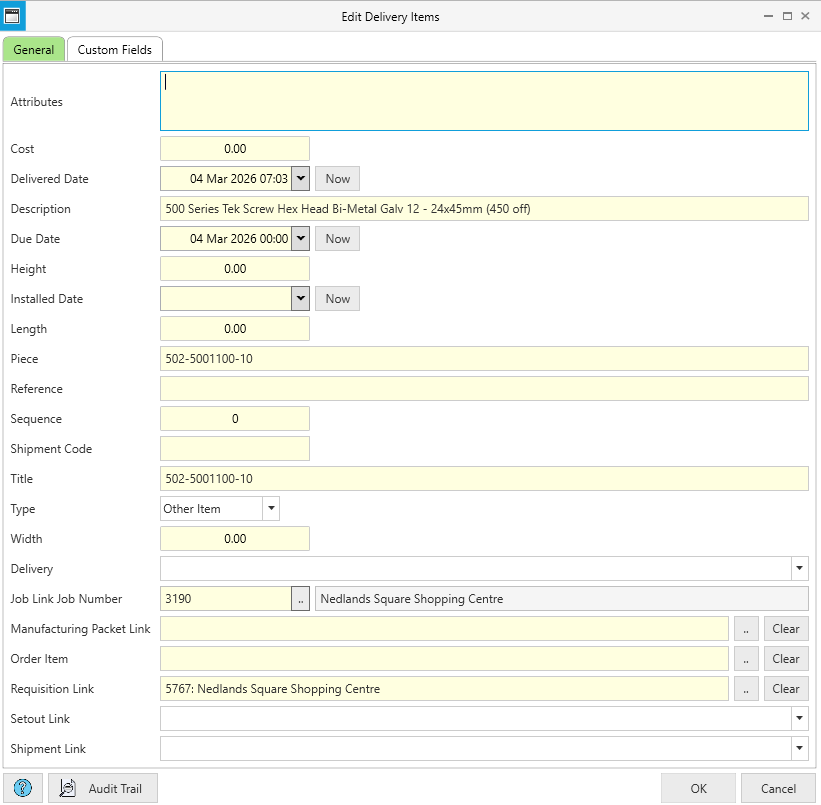Select the General tab
Image resolution: width=821 pixels, height=805 pixels.
[34, 49]
